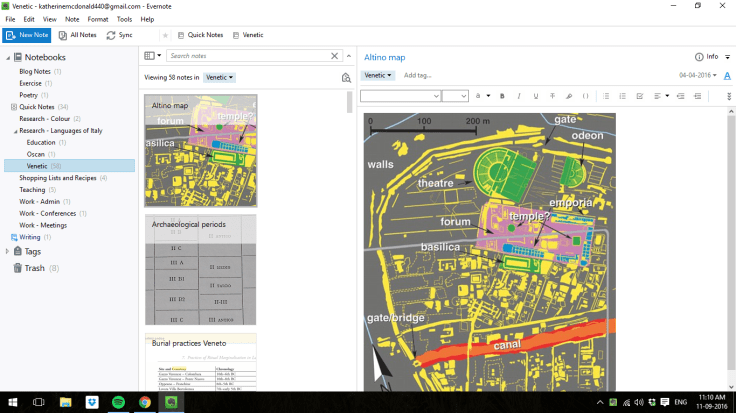736x413 pixels.
Task: Insert a bulleted list
Action: tap(606, 96)
